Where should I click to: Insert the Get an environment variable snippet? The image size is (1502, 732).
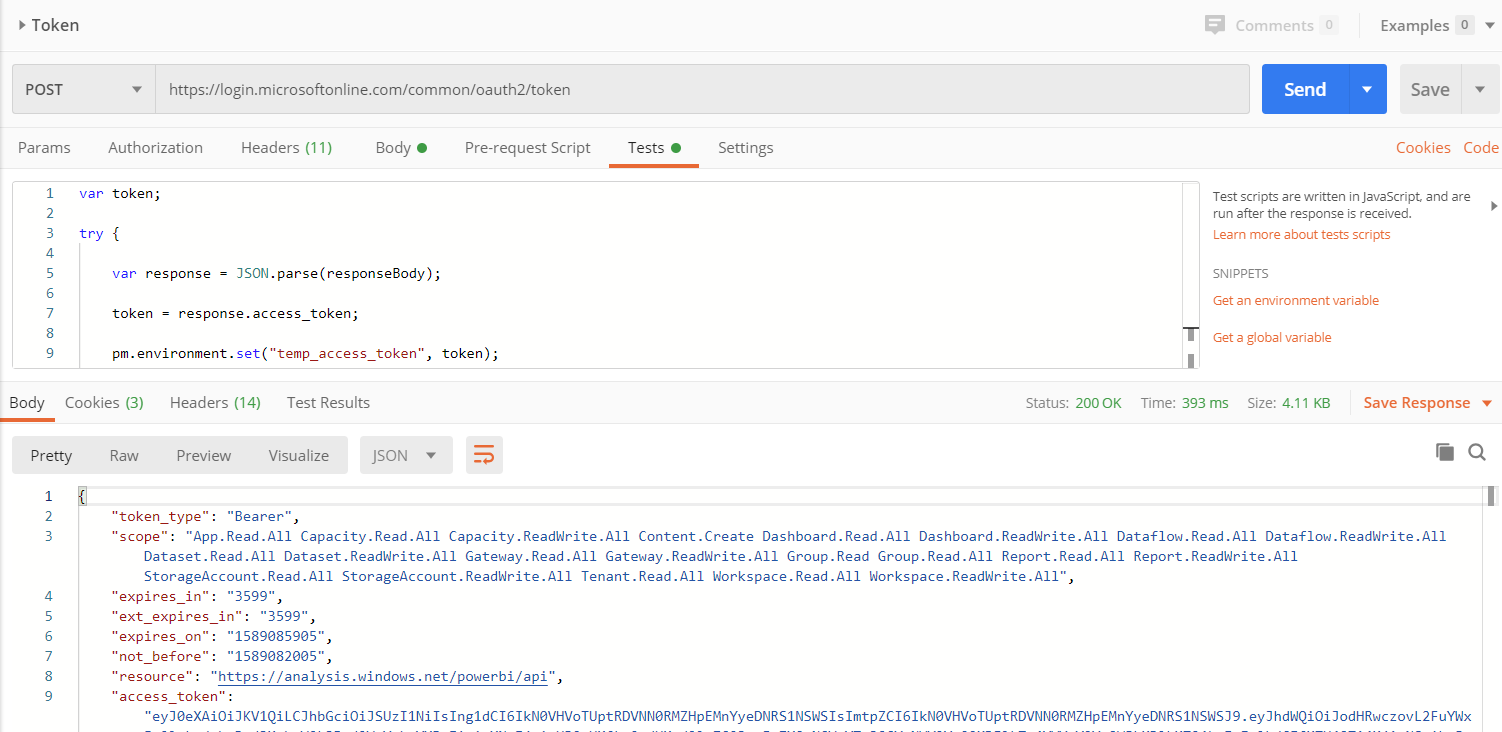click(1295, 300)
